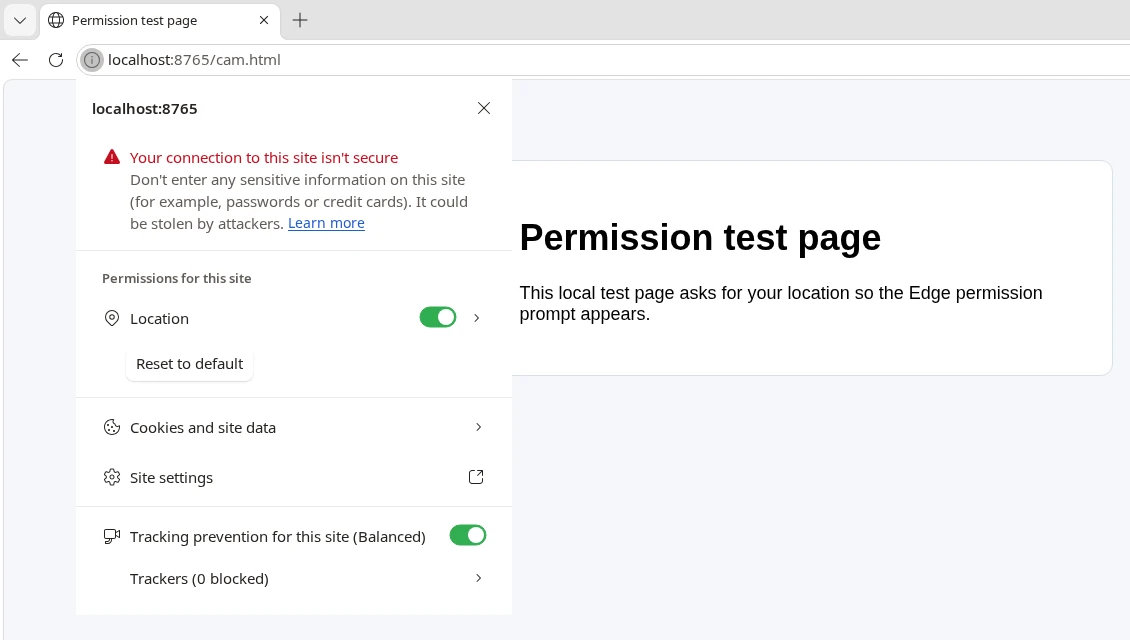Click the site information icon in address bar
The width and height of the screenshot is (1130, 640).
point(92,60)
